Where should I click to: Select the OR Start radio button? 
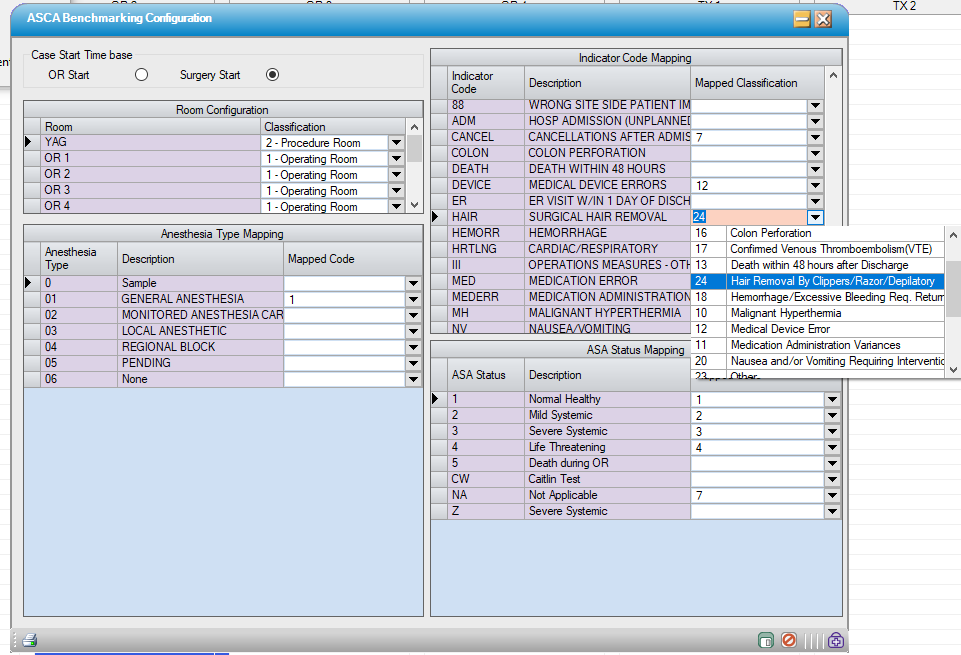pyautogui.click(x=140, y=74)
